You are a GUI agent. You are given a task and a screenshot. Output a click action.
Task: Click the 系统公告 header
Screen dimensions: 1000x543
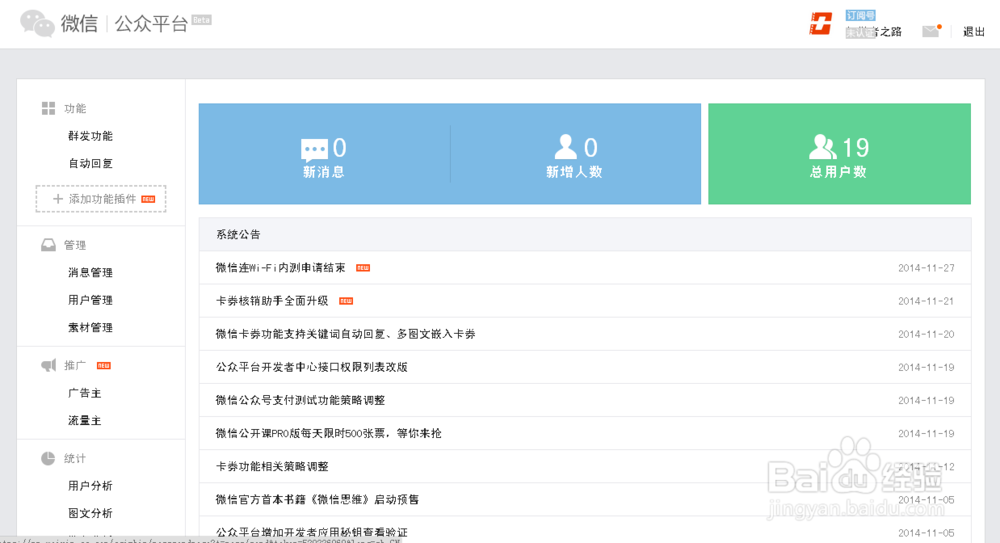[238, 235]
